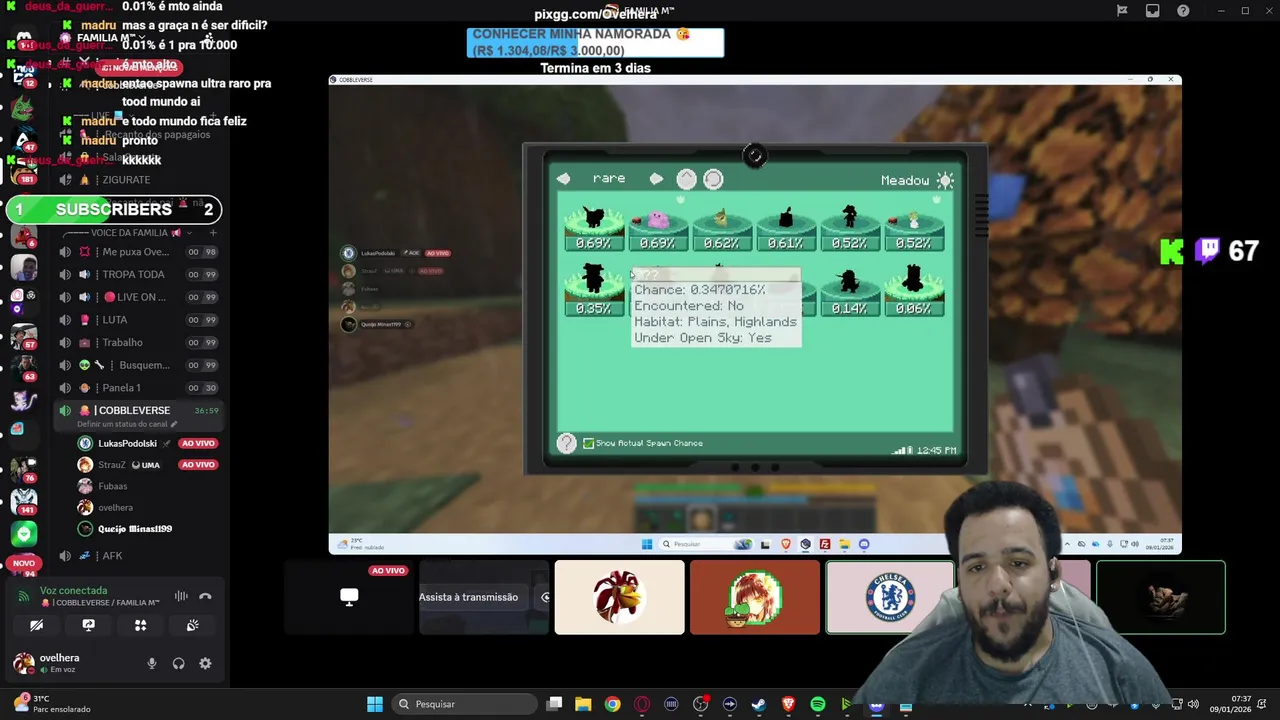The width and height of the screenshot is (1280, 720).
Task: Click the NOVO unread indicator in server list
Action: (x=23, y=564)
